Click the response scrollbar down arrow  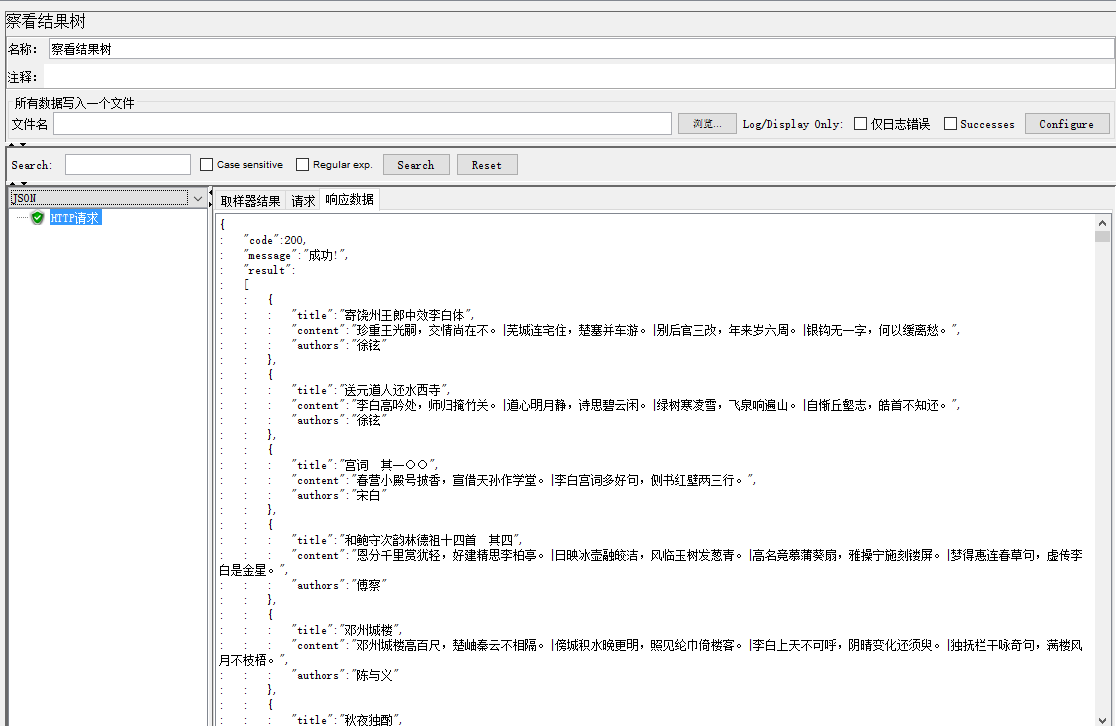tap(1102, 719)
